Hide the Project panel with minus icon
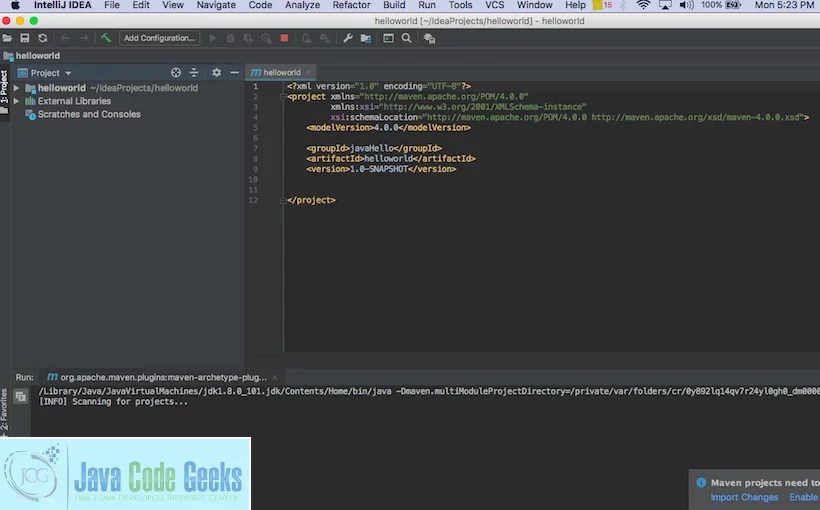Screen dimensions: 820x510 [234, 73]
